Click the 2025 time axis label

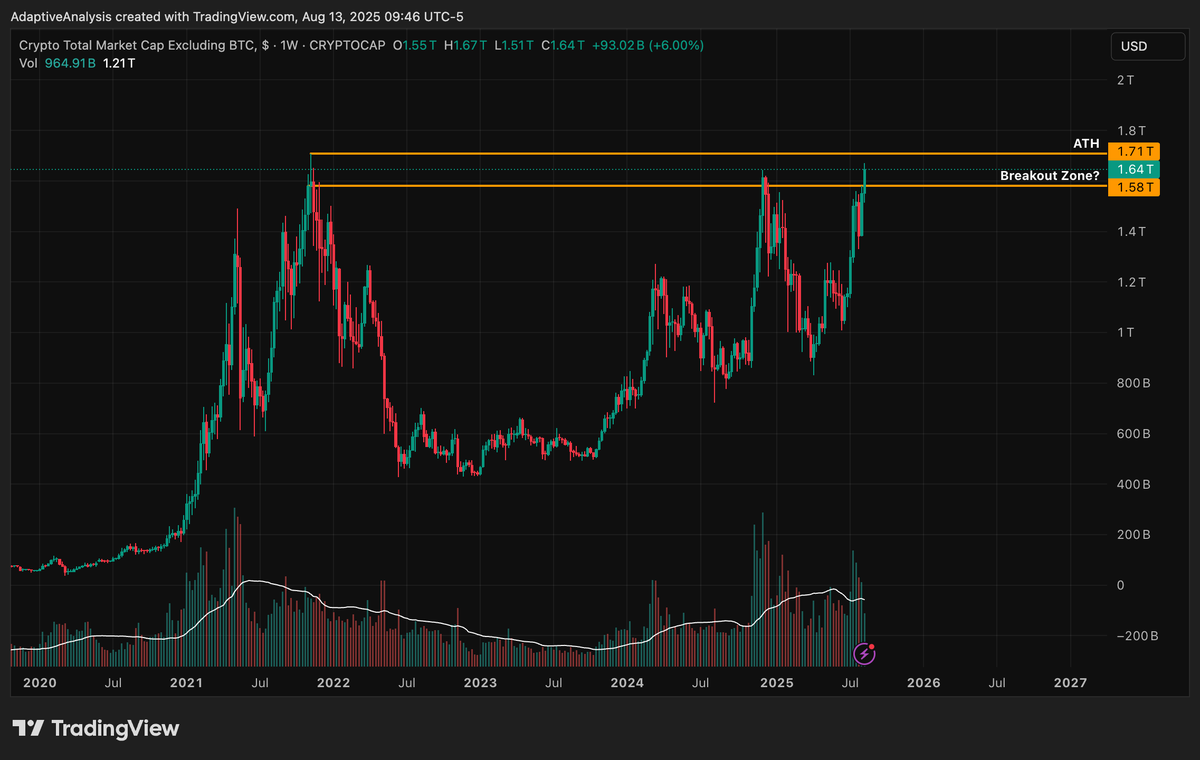776,683
